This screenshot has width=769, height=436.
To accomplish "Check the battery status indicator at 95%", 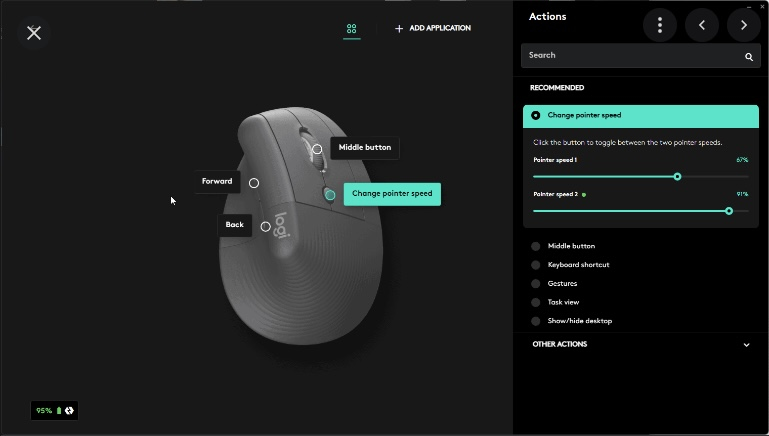I will coord(54,410).
